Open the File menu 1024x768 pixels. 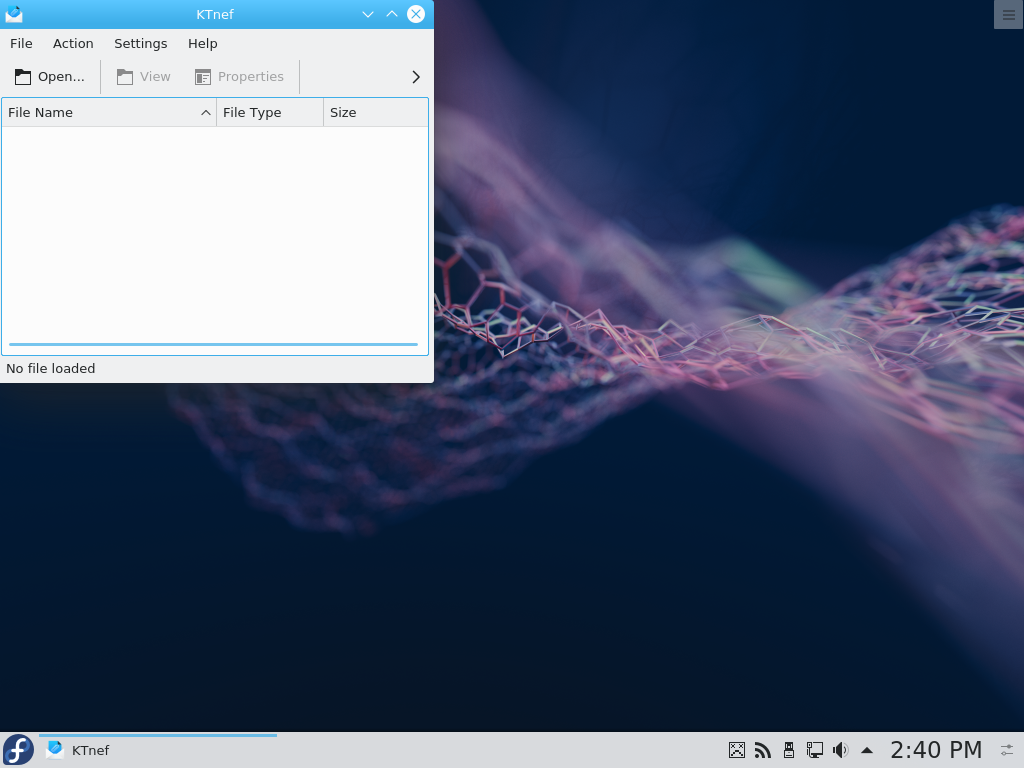[x=21, y=44]
